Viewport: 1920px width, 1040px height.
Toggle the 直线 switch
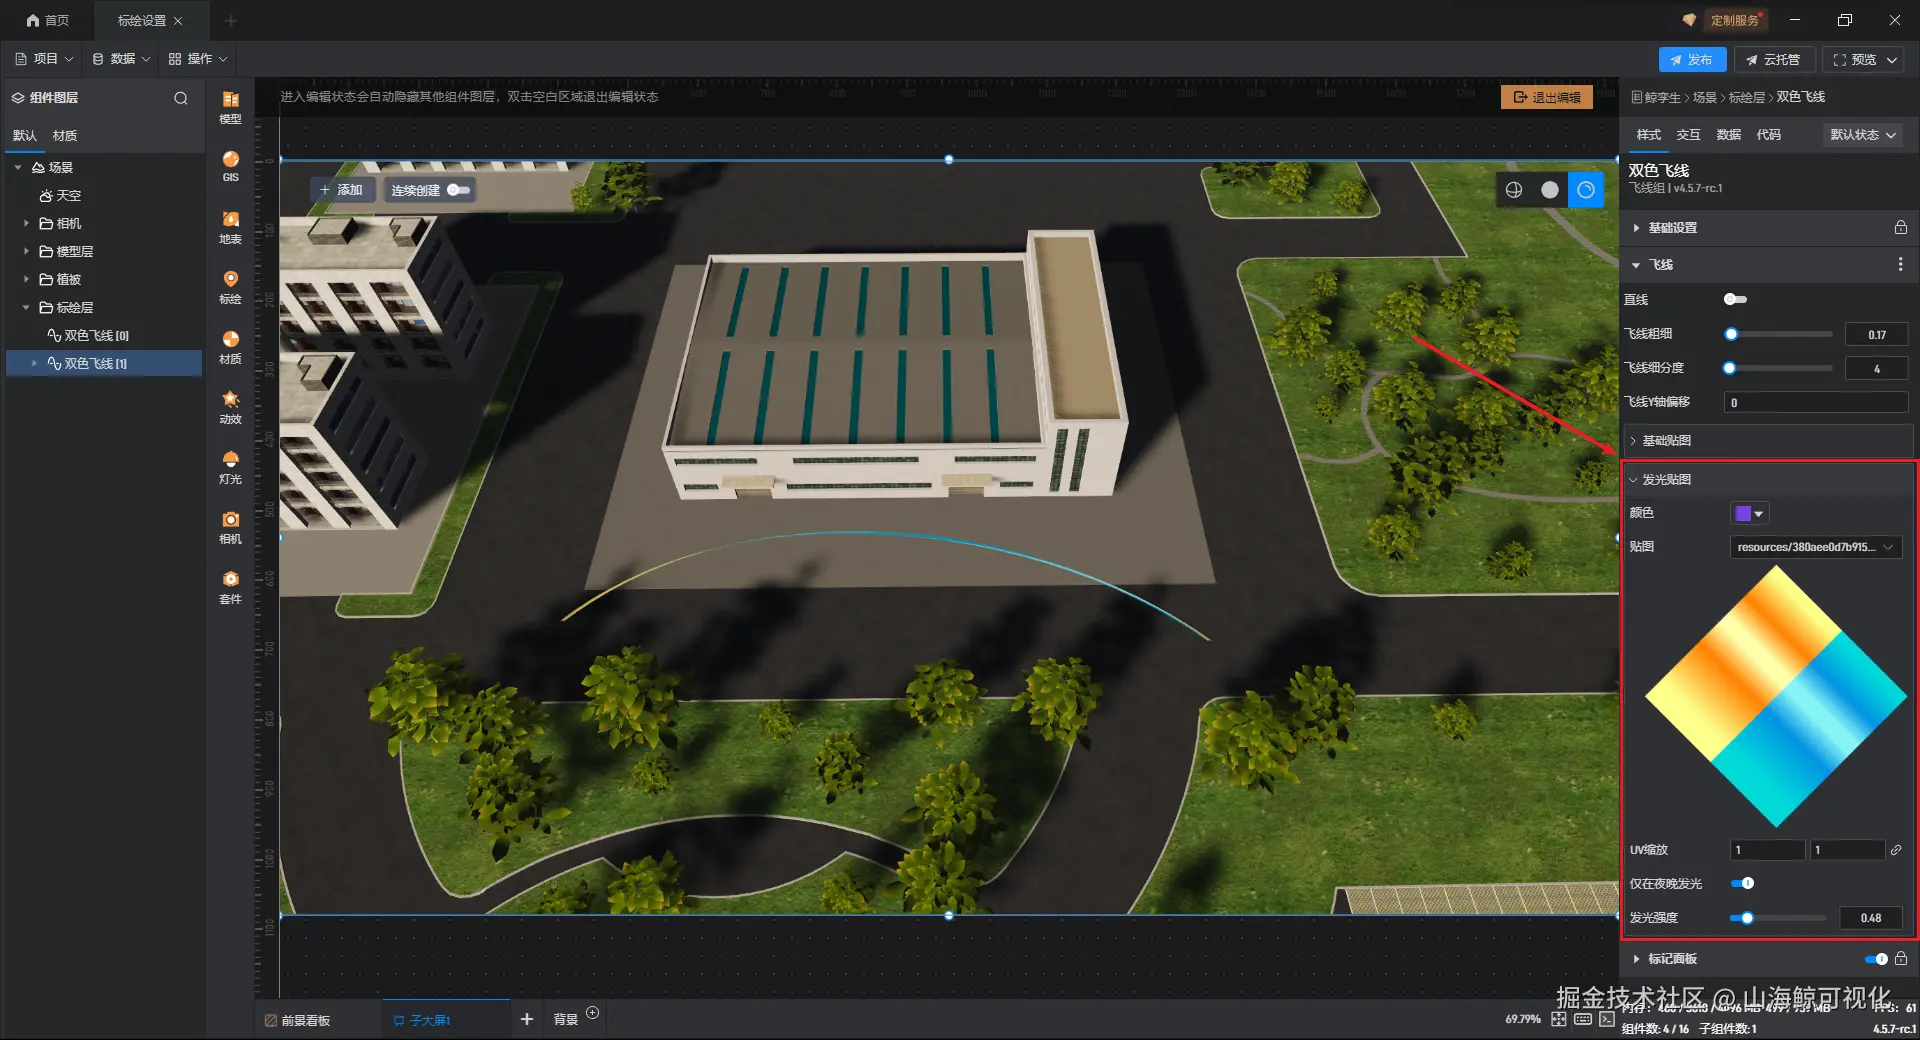1735,299
